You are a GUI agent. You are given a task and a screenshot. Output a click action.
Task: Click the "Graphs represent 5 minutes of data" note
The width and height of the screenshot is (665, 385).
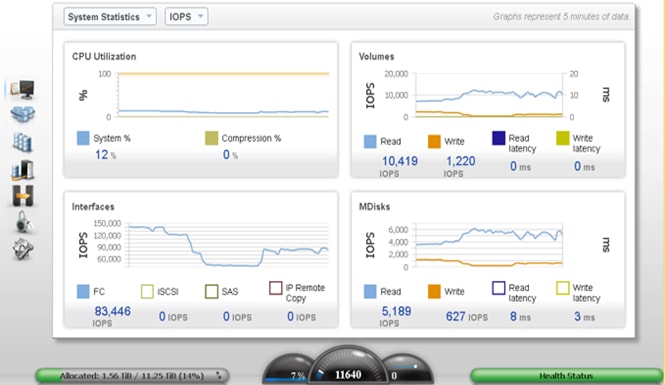(561, 17)
